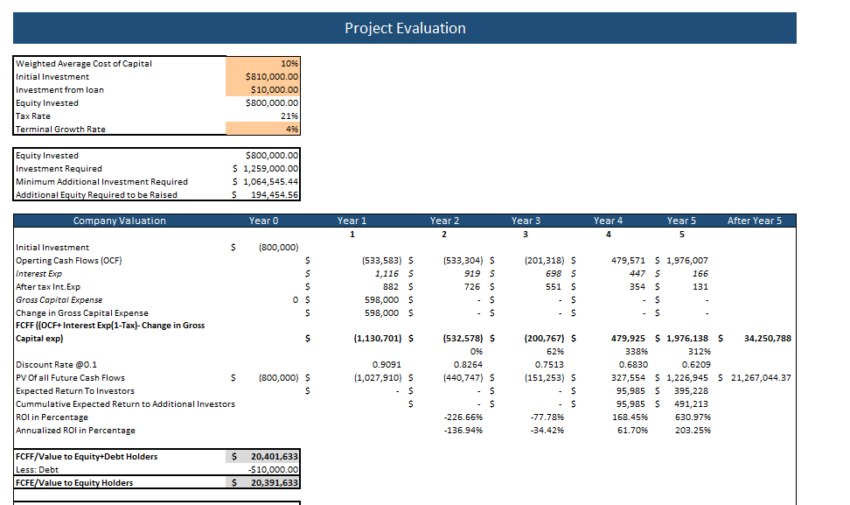The width and height of the screenshot is (850, 505).
Task: Select Year 4 FCFF value 479,925
Action: coord(628,338)
